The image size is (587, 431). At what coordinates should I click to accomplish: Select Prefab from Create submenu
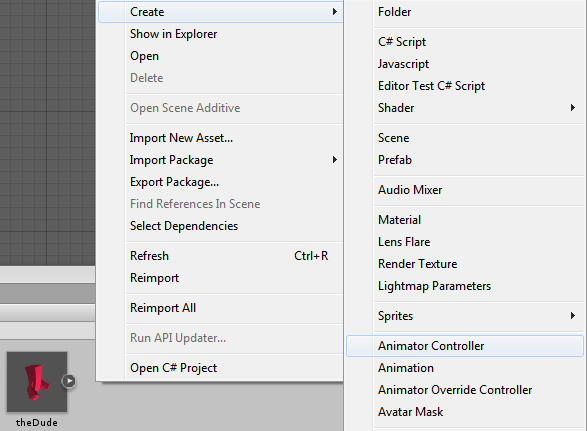point(395,160)
